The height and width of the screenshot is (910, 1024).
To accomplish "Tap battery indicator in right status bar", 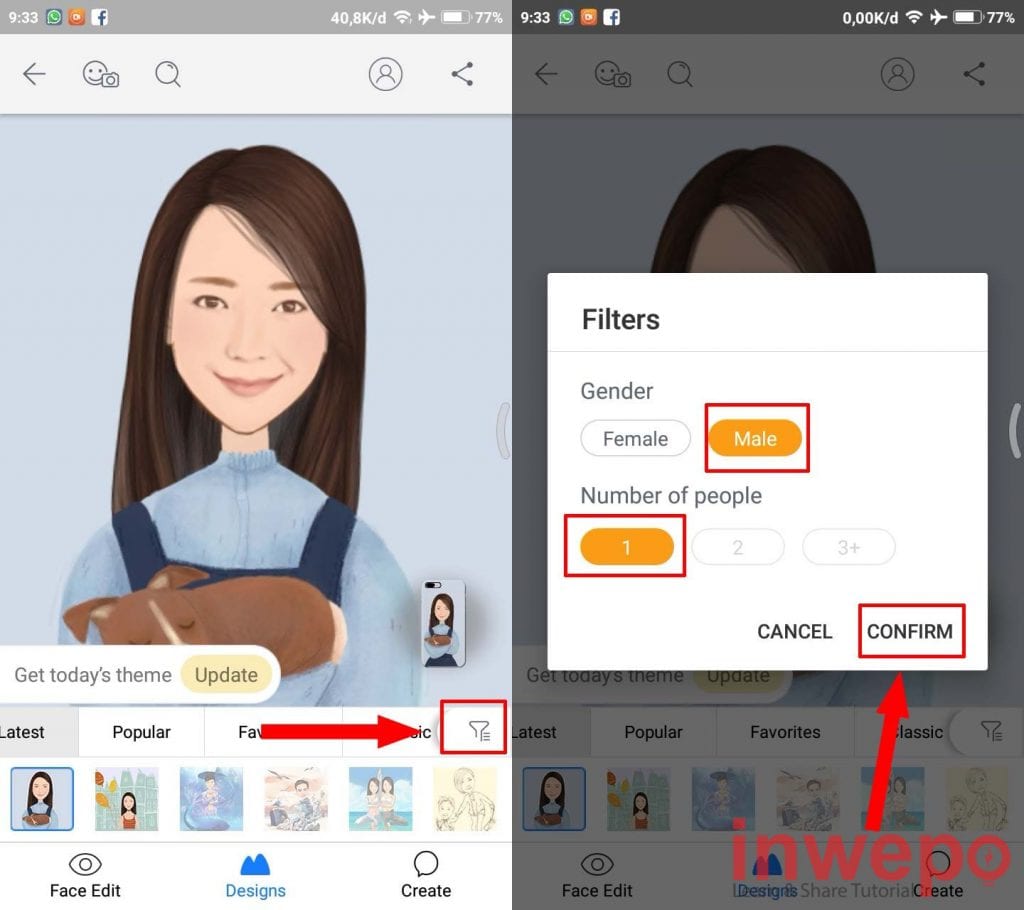I will pyautogui.click(x=968, y=17).
